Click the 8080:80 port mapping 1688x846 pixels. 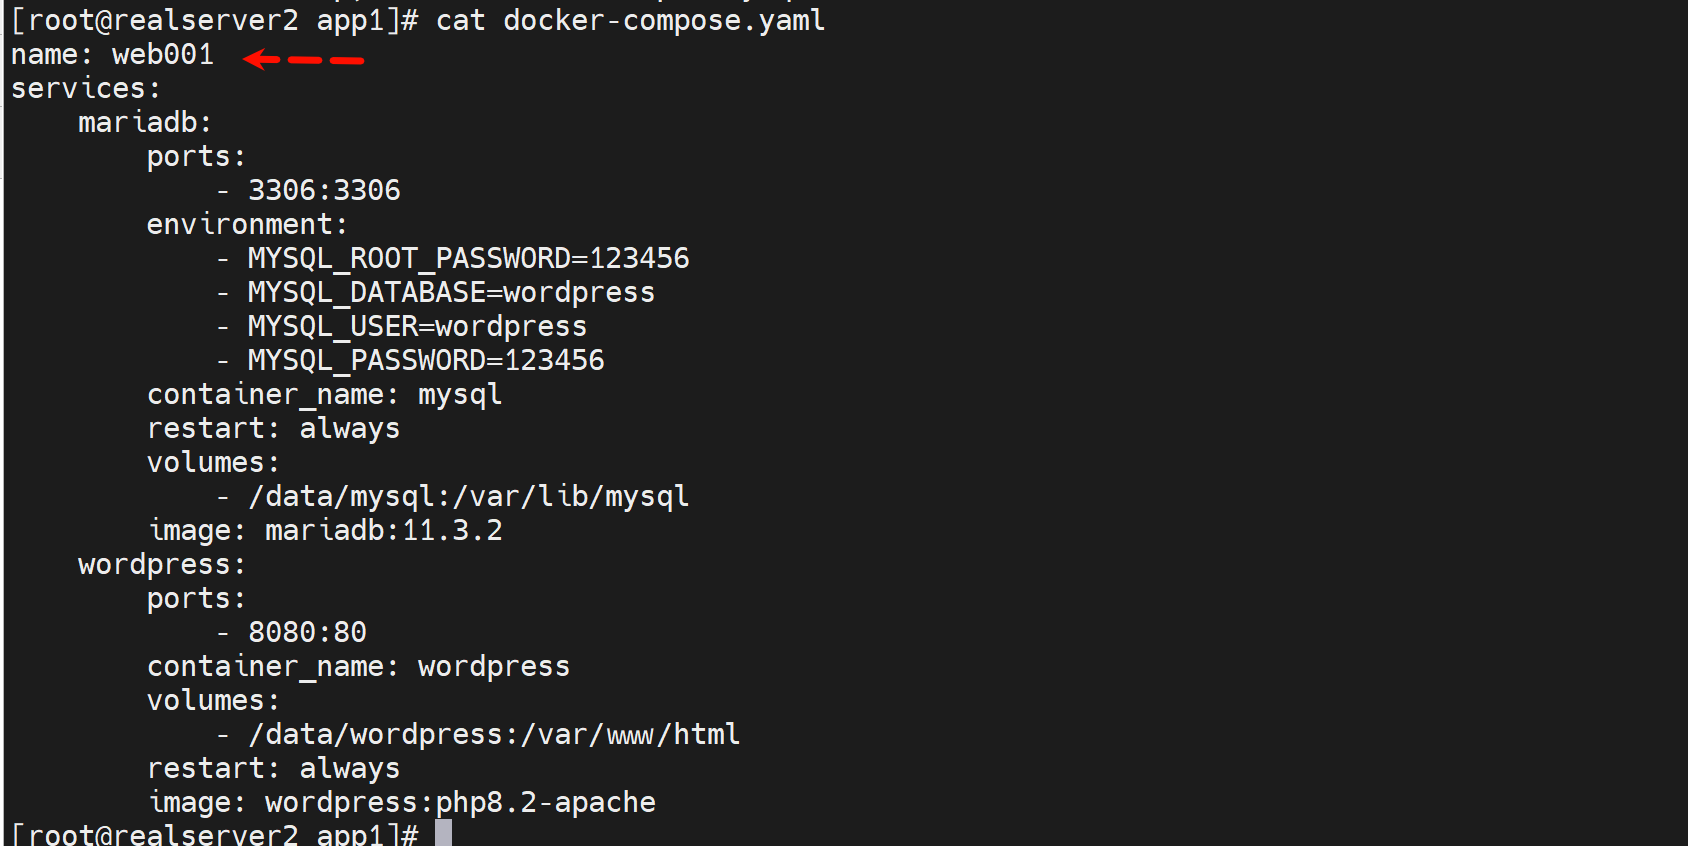point(307,633)
